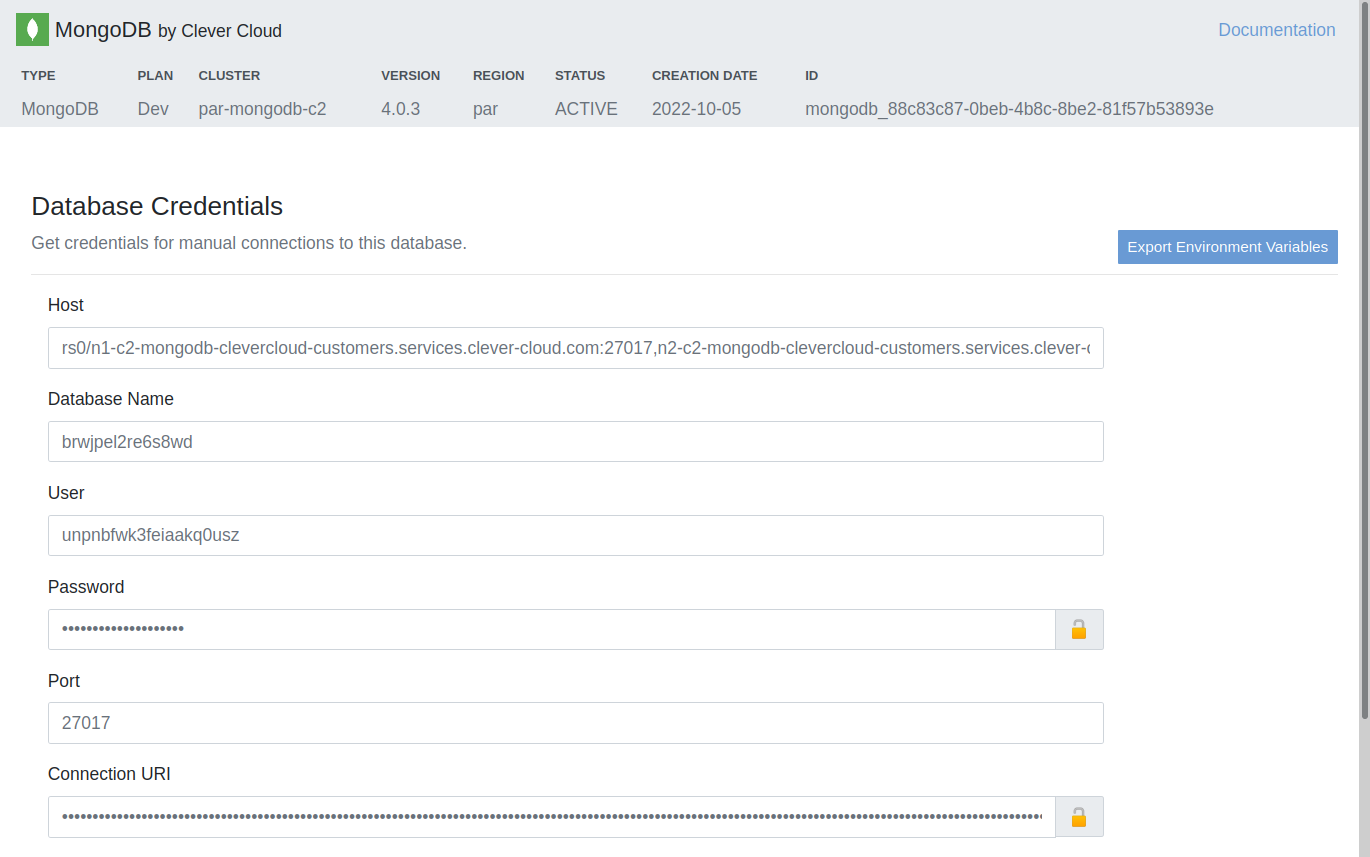Click the masked Password field

point(552,629)
